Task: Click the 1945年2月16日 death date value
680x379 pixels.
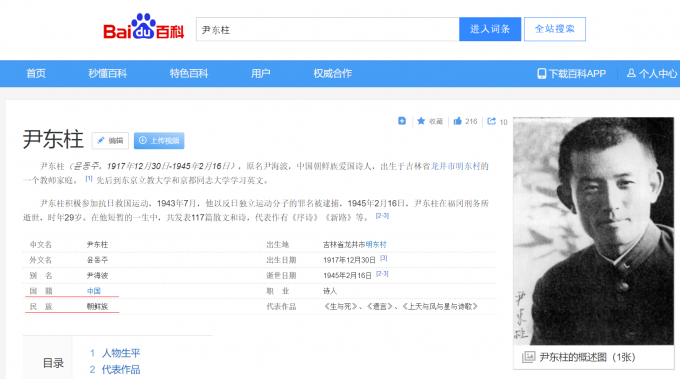Action: click(x=347, y=276)
